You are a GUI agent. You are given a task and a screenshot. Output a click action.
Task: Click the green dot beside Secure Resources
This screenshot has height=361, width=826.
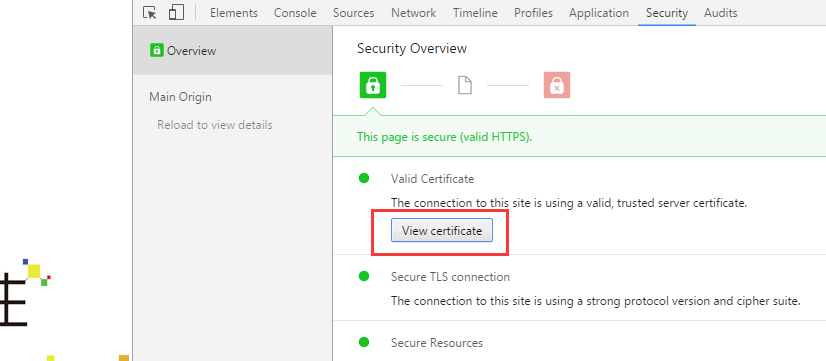pos(364,342)
